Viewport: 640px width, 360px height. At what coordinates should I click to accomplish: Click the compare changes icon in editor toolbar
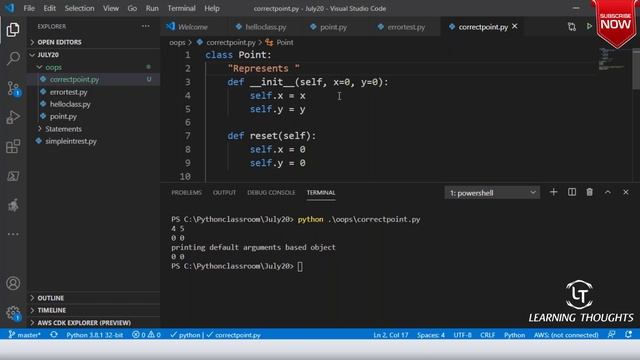coord(572,27)
